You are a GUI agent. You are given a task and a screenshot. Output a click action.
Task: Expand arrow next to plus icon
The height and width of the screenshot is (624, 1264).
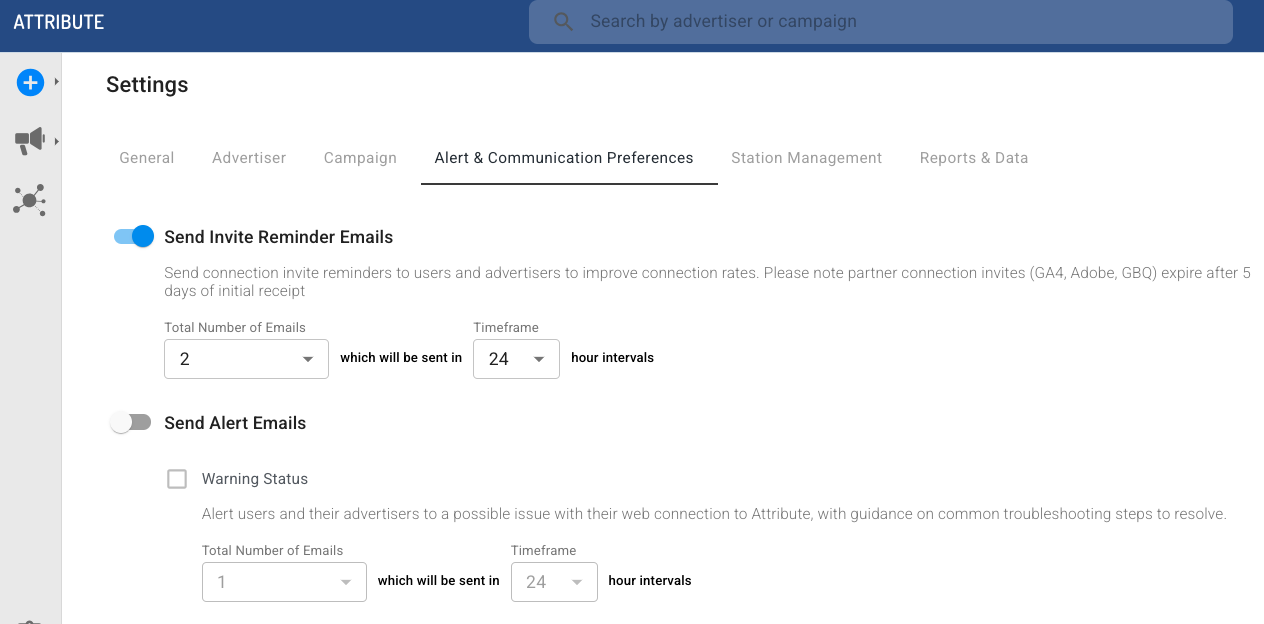tap(57, 82)
